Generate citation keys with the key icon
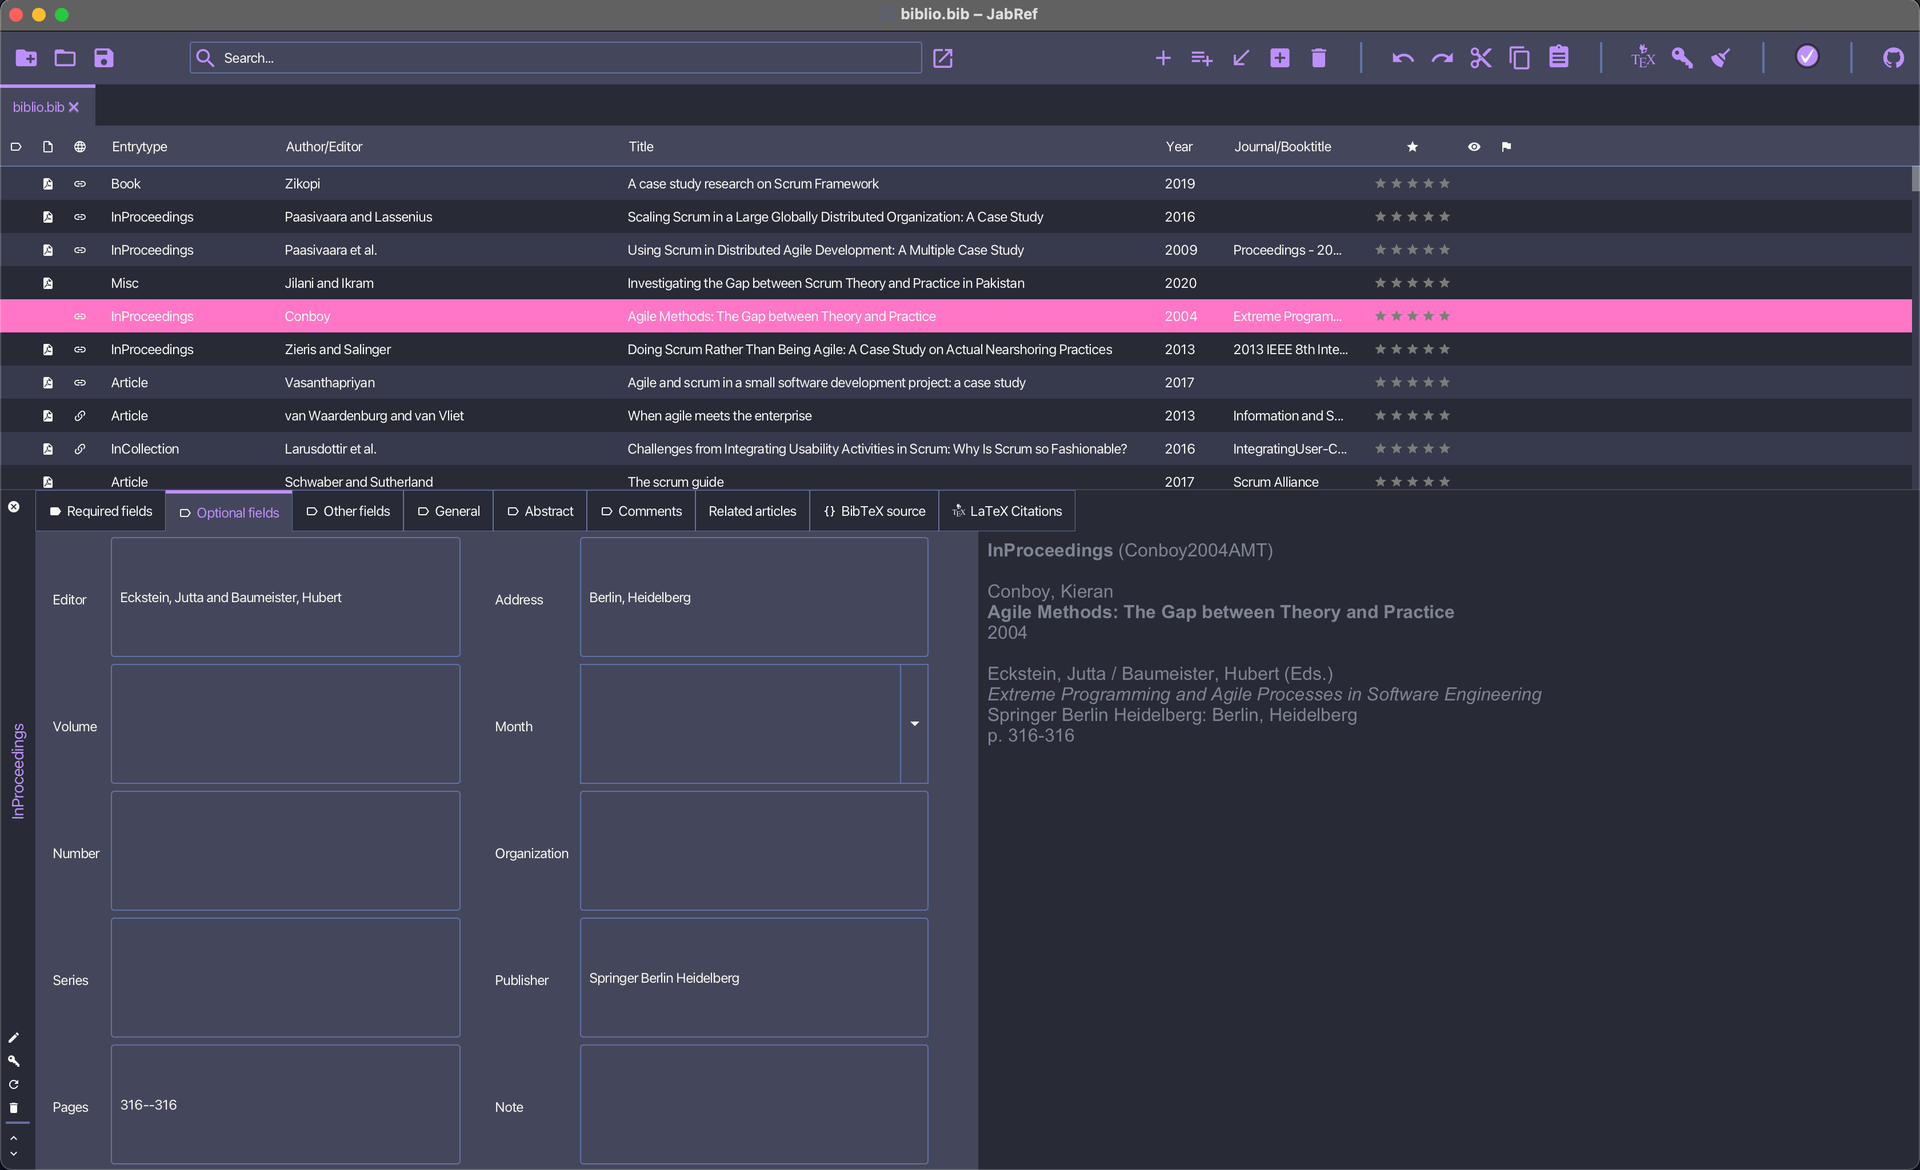 [x=1681, y=58]
